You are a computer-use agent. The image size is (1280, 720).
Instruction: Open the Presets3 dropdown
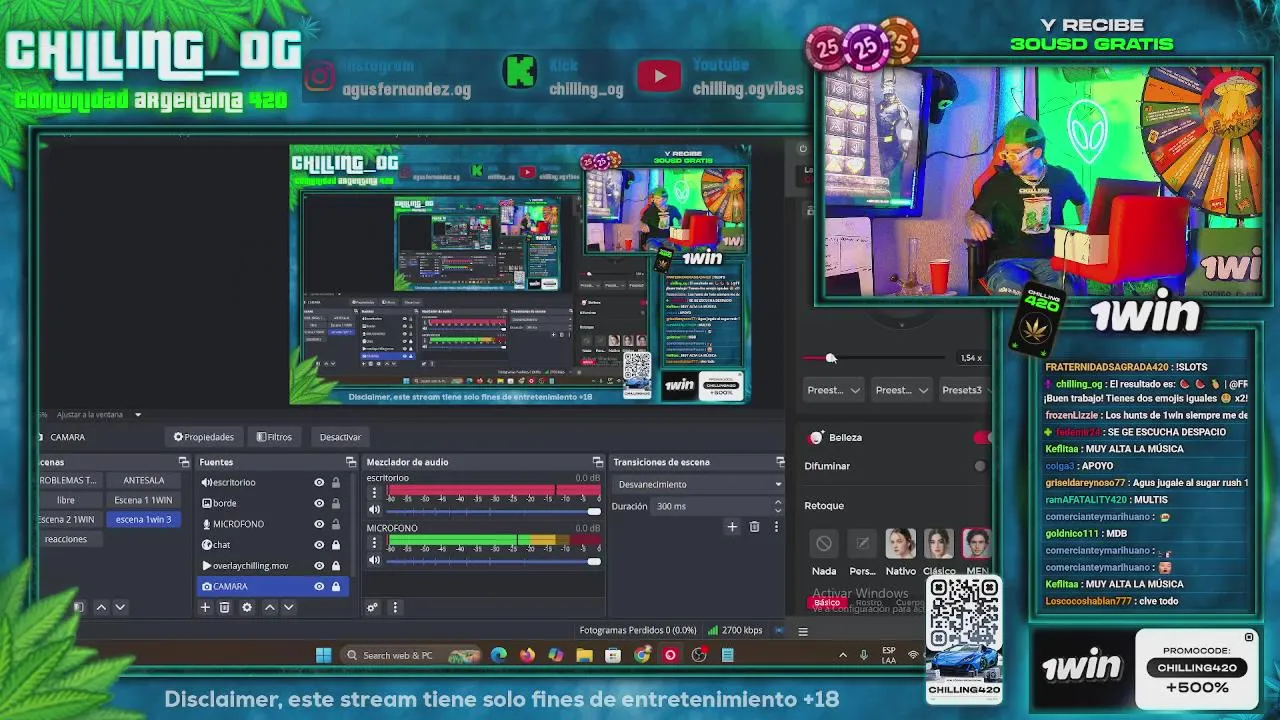coord(965,390)
